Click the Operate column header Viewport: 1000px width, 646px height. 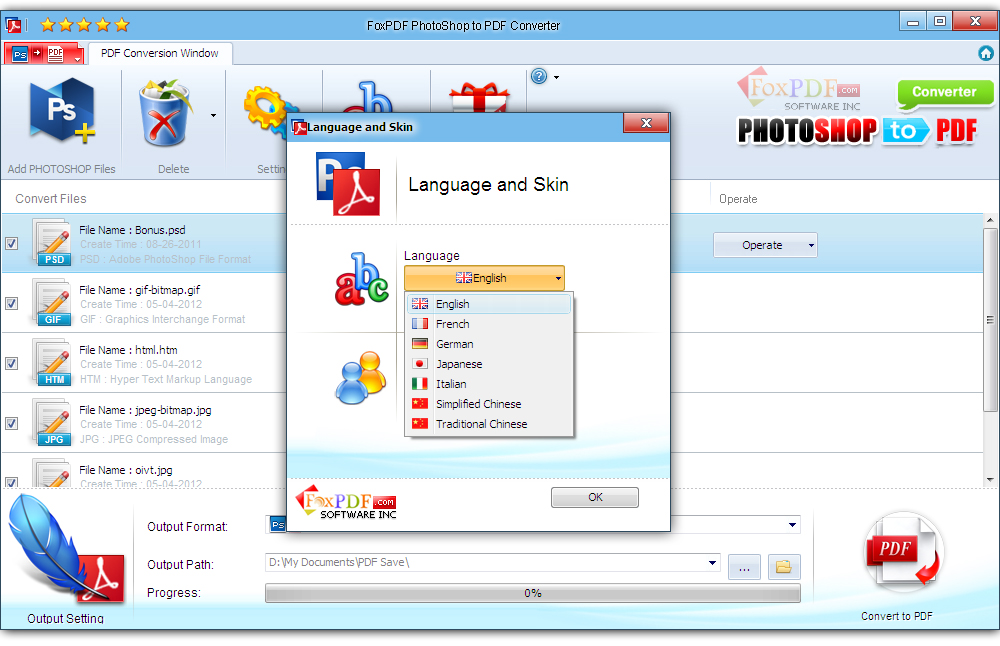pyautogui.click(x=738, y=199)
